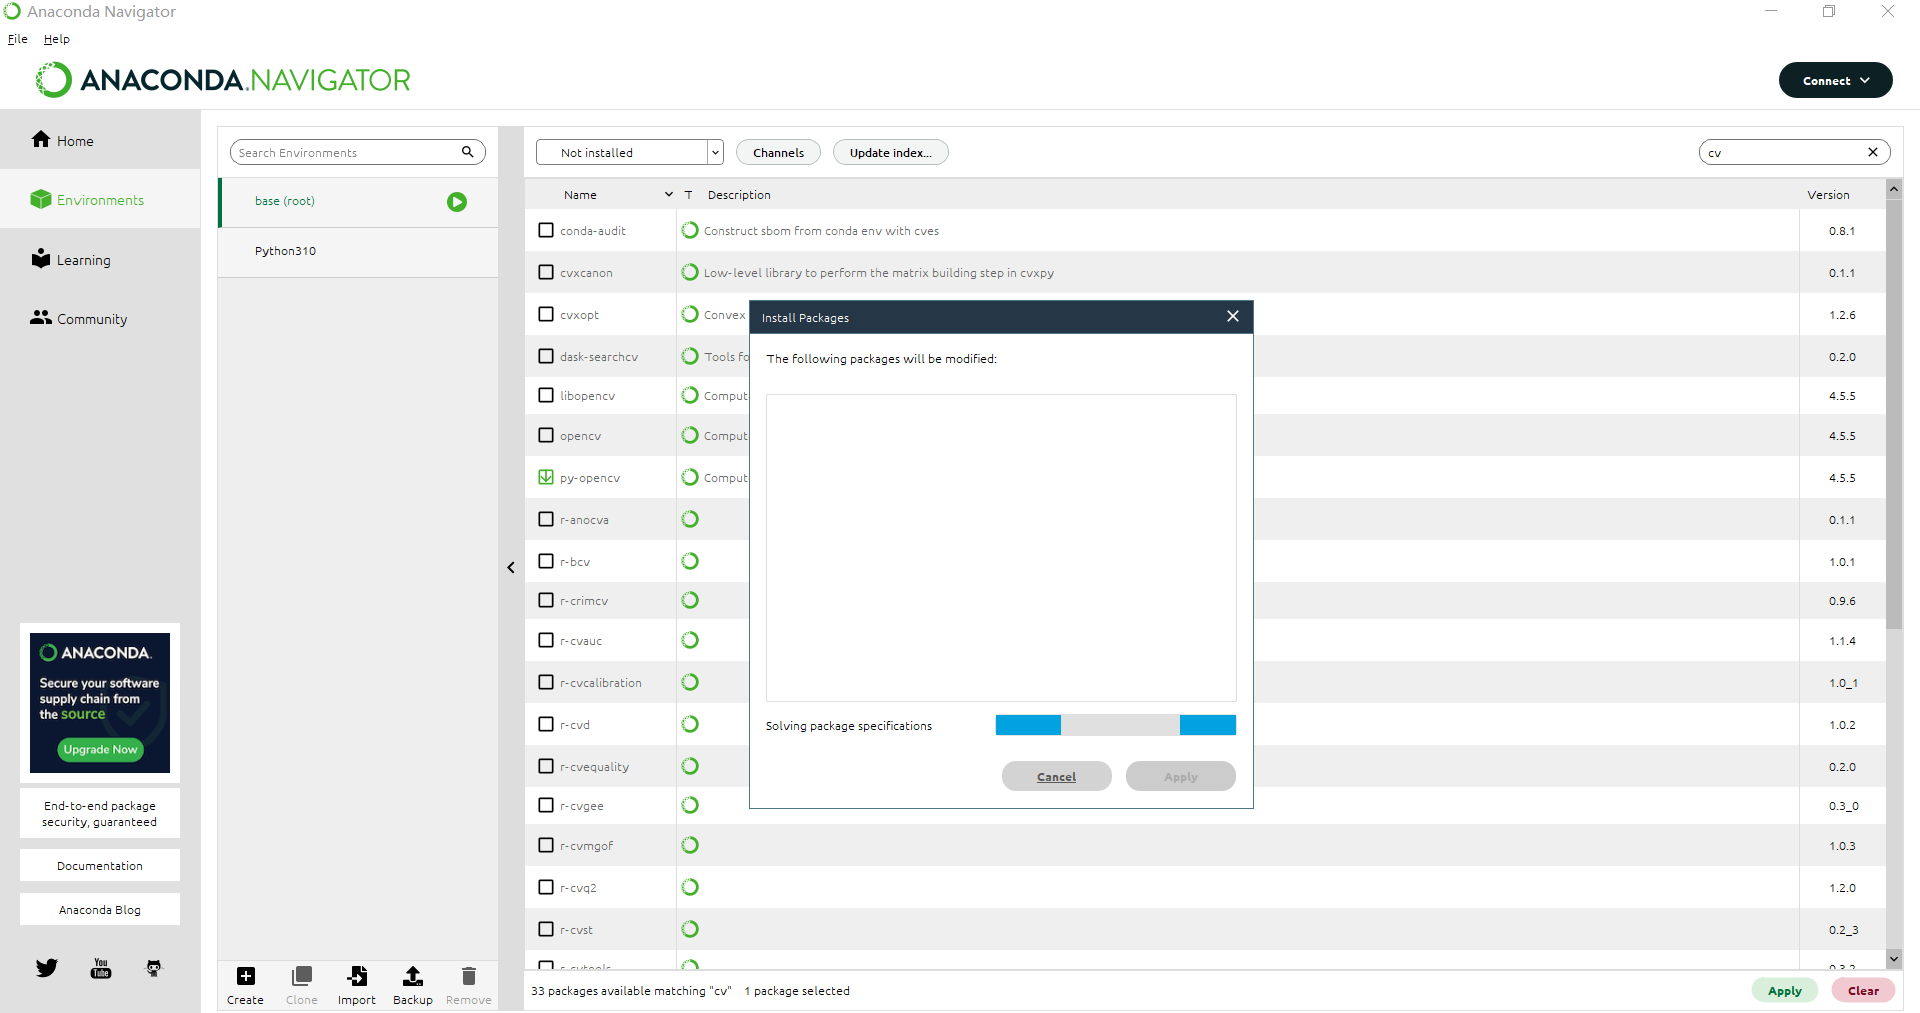
Task: Click the Version column header
Action: point(1828,194)
